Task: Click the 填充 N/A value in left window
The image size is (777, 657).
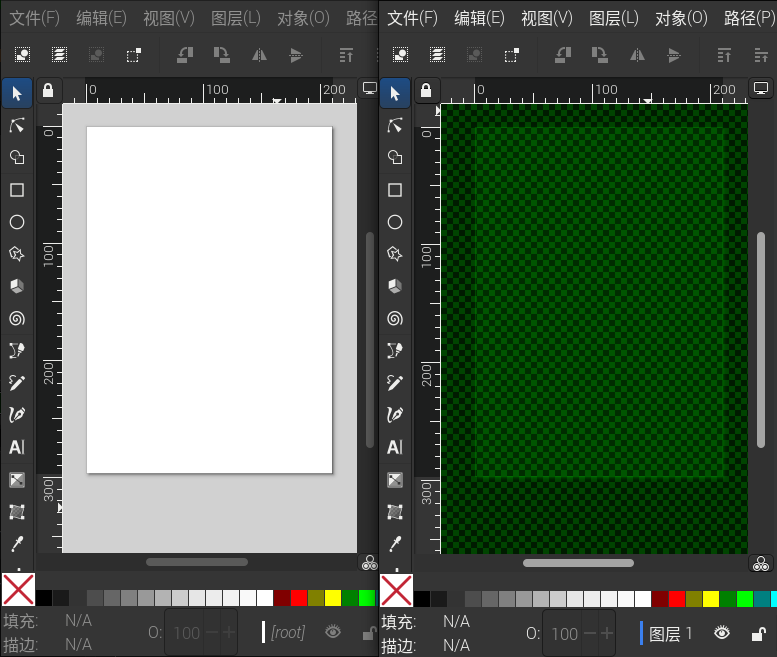Action: (78, 620)
